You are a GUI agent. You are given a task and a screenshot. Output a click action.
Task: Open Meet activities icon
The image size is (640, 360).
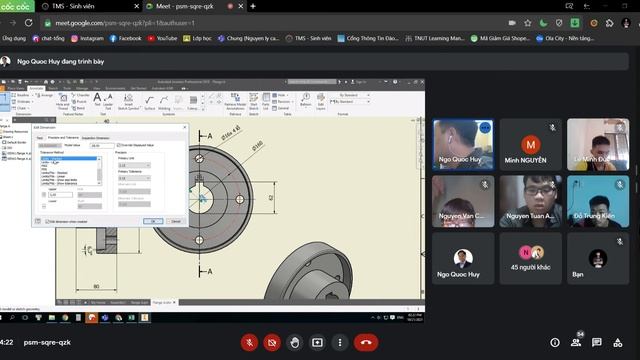[x=618, y=342]
